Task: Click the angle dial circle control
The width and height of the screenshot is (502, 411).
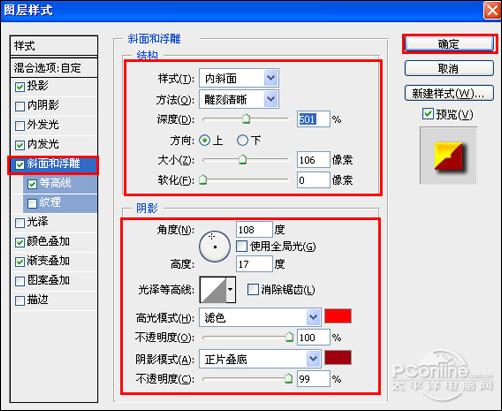Action: tap(215, 247)
